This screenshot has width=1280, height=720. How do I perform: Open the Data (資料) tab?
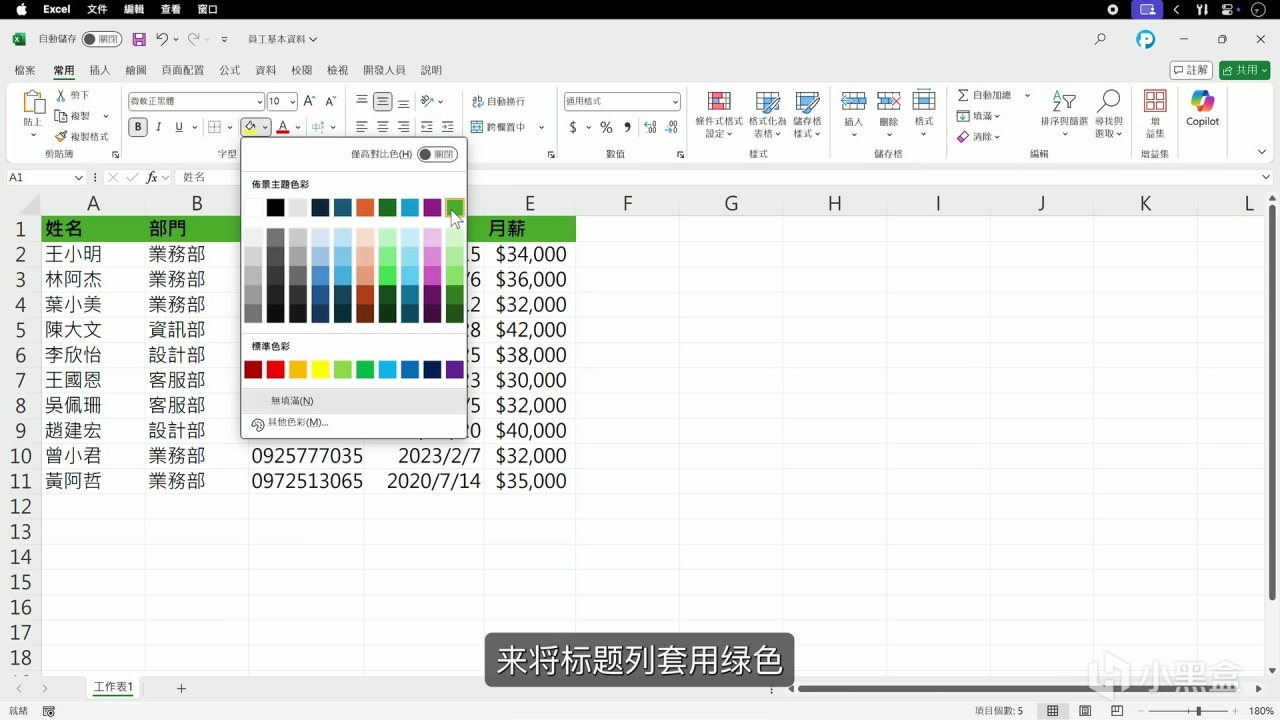point(266,70)
